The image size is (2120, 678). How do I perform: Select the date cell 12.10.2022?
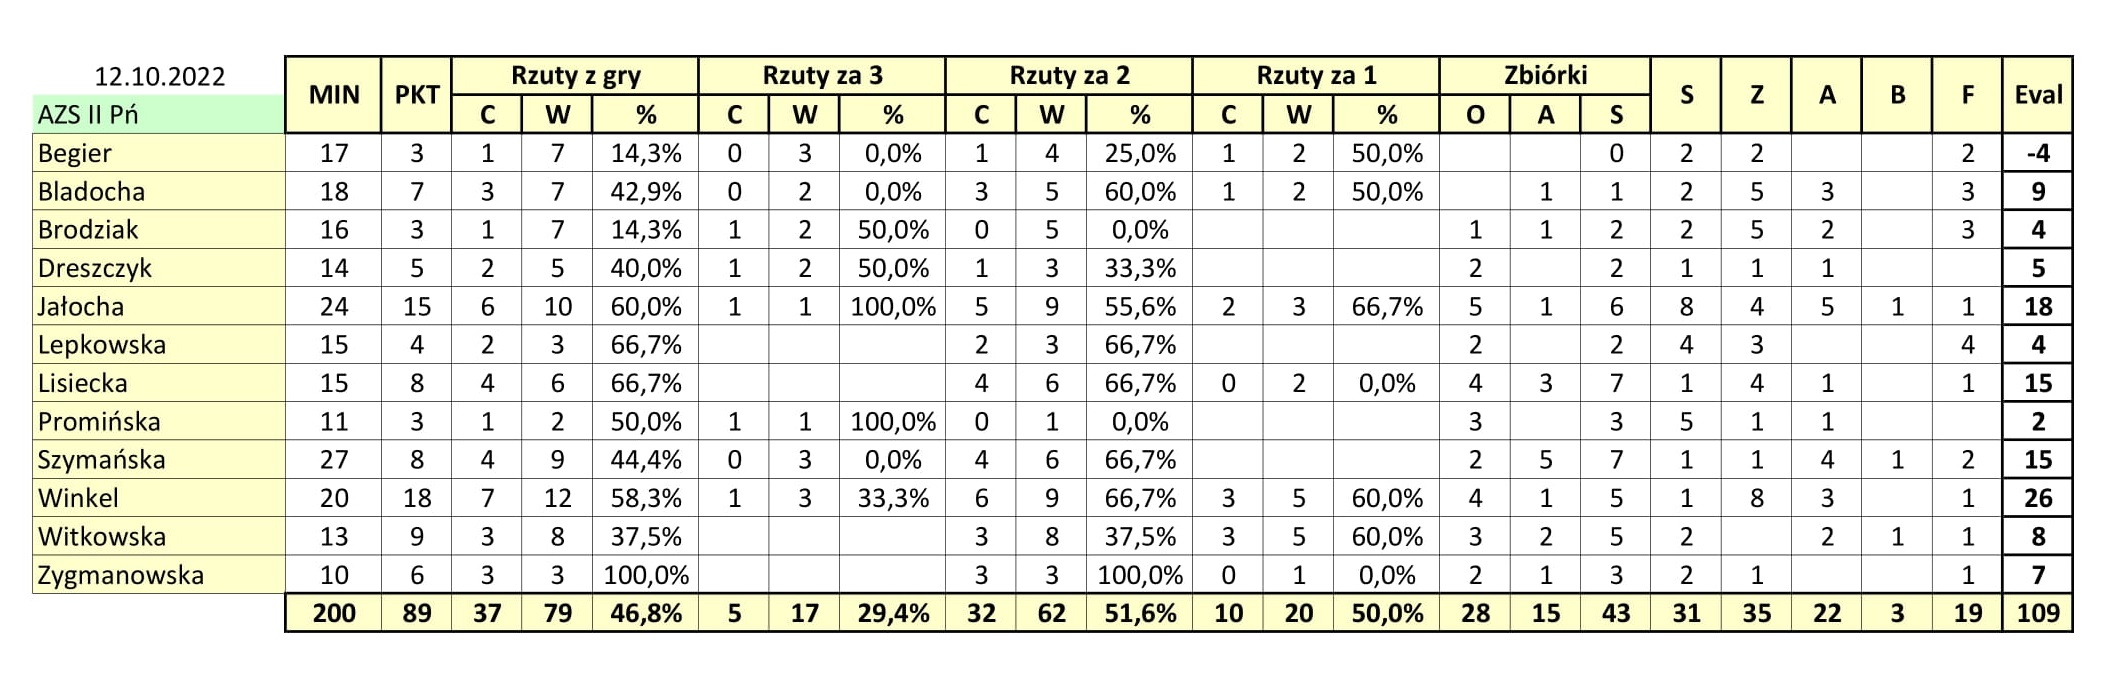tap(160, 77)
